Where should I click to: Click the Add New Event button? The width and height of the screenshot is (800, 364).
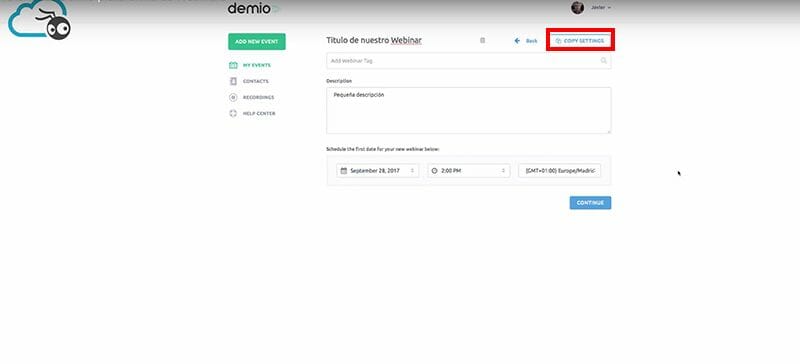pos(257,41)
